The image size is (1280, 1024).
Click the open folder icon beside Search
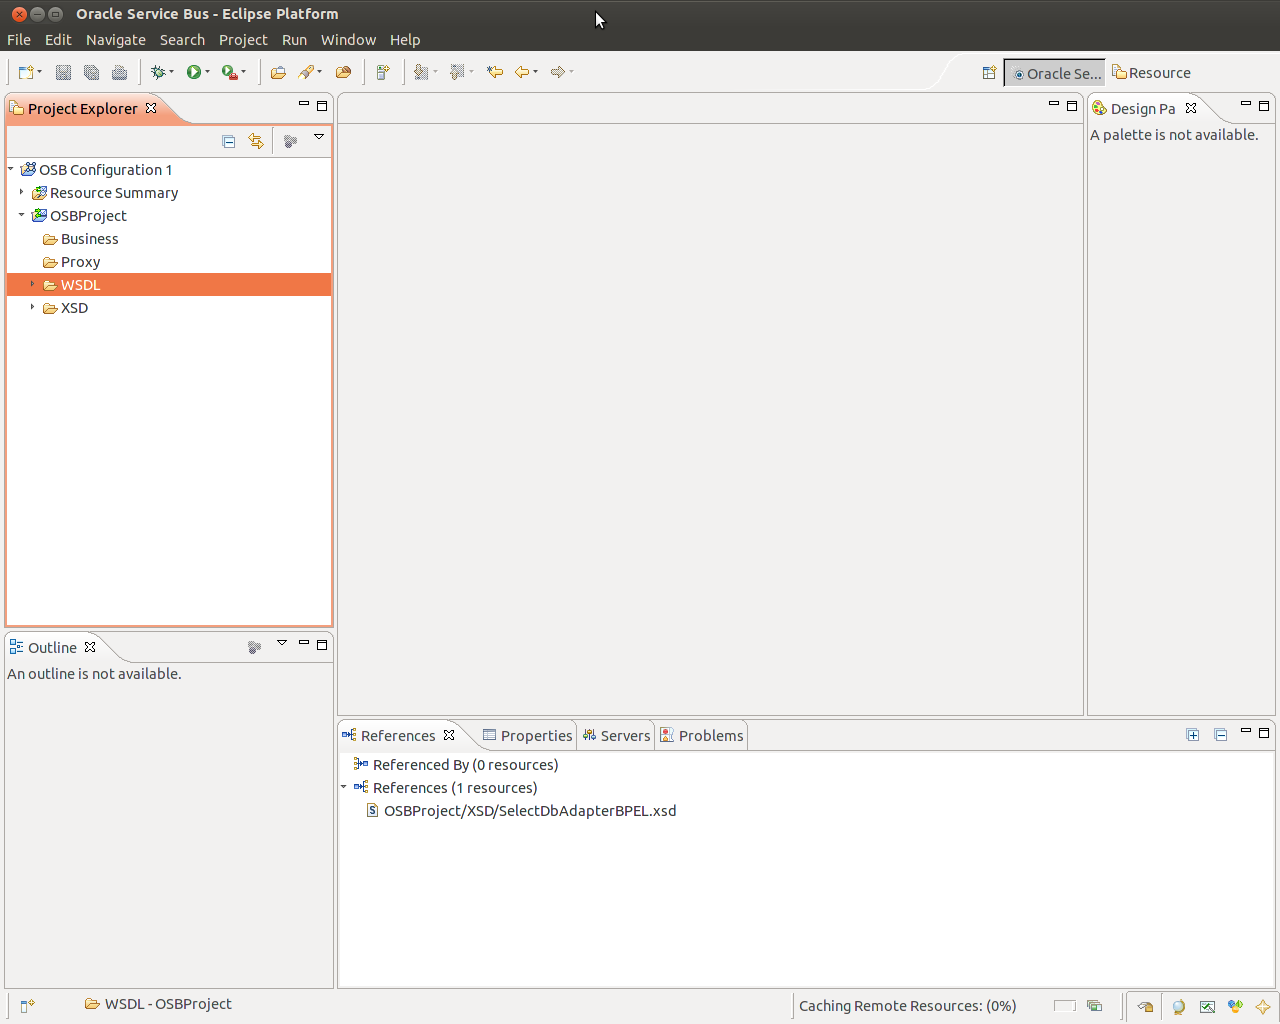(x=343, y=72)
